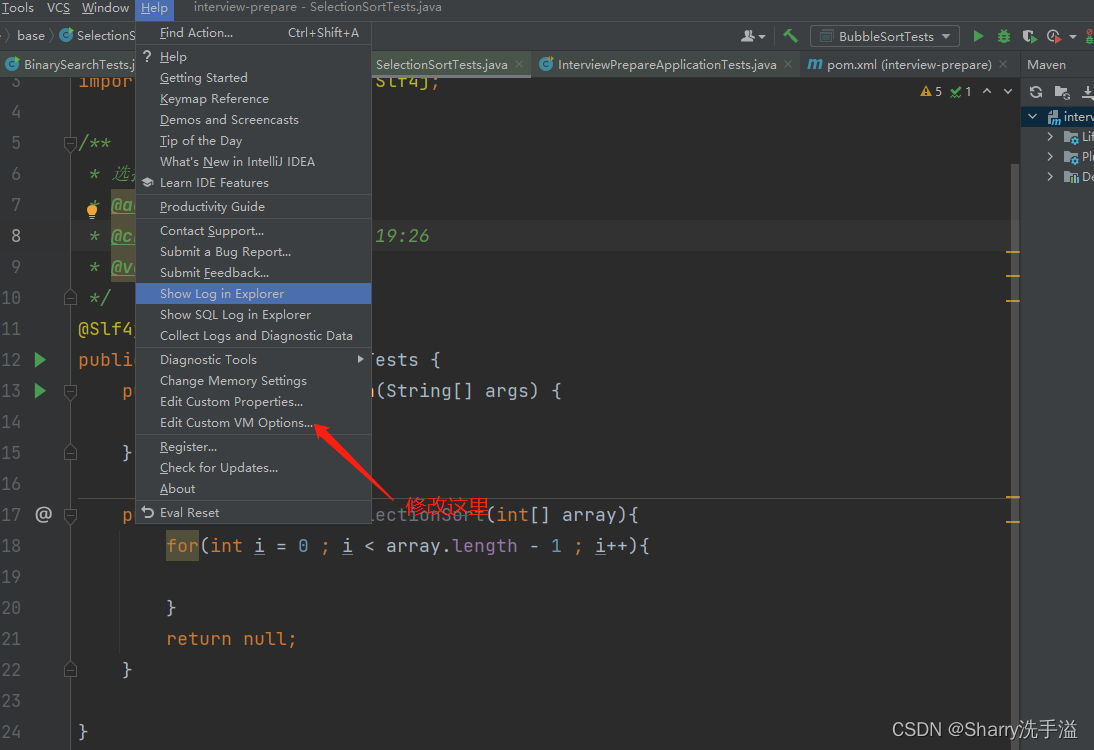1094x750 pixels.
Task: Close the pom.xml tab
Action: [1003, 64]
